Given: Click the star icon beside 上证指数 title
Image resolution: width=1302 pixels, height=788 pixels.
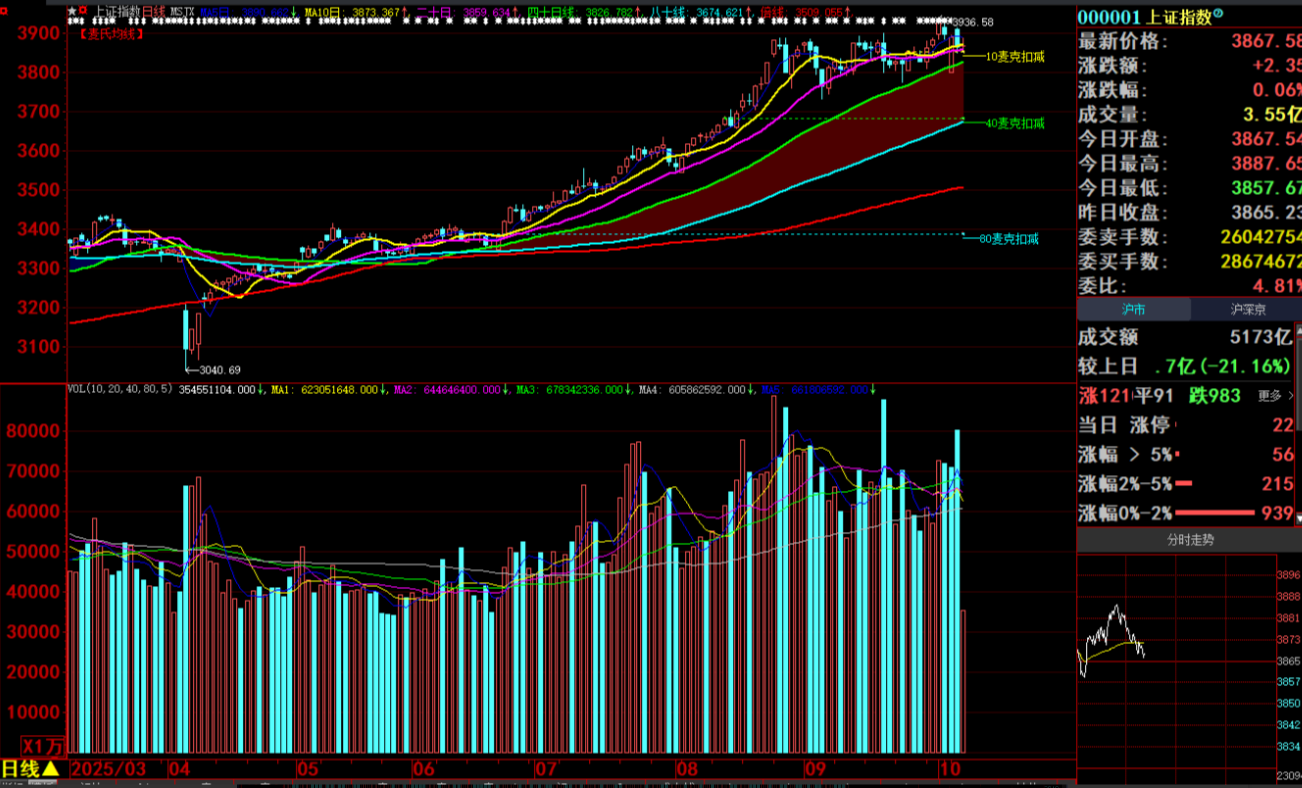Looking at the screenshot, I should coord(71,12).
